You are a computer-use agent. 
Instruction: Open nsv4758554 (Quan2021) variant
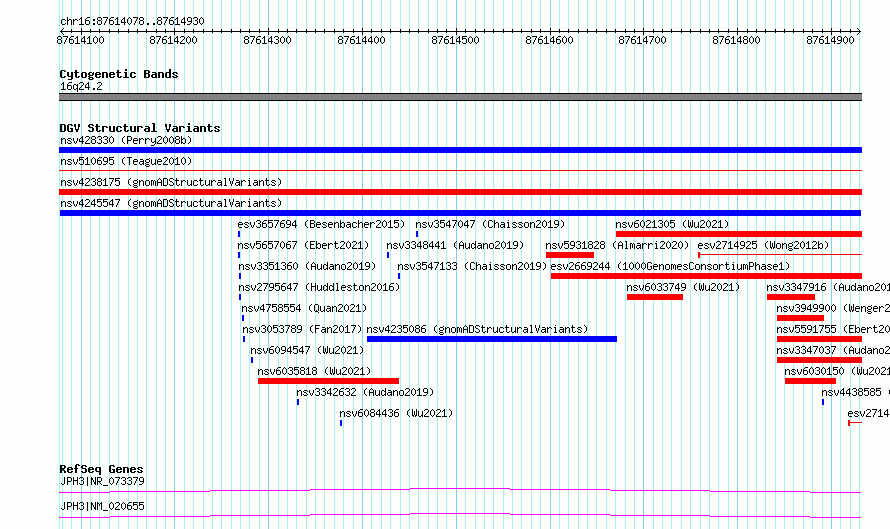tap(304, 308)
